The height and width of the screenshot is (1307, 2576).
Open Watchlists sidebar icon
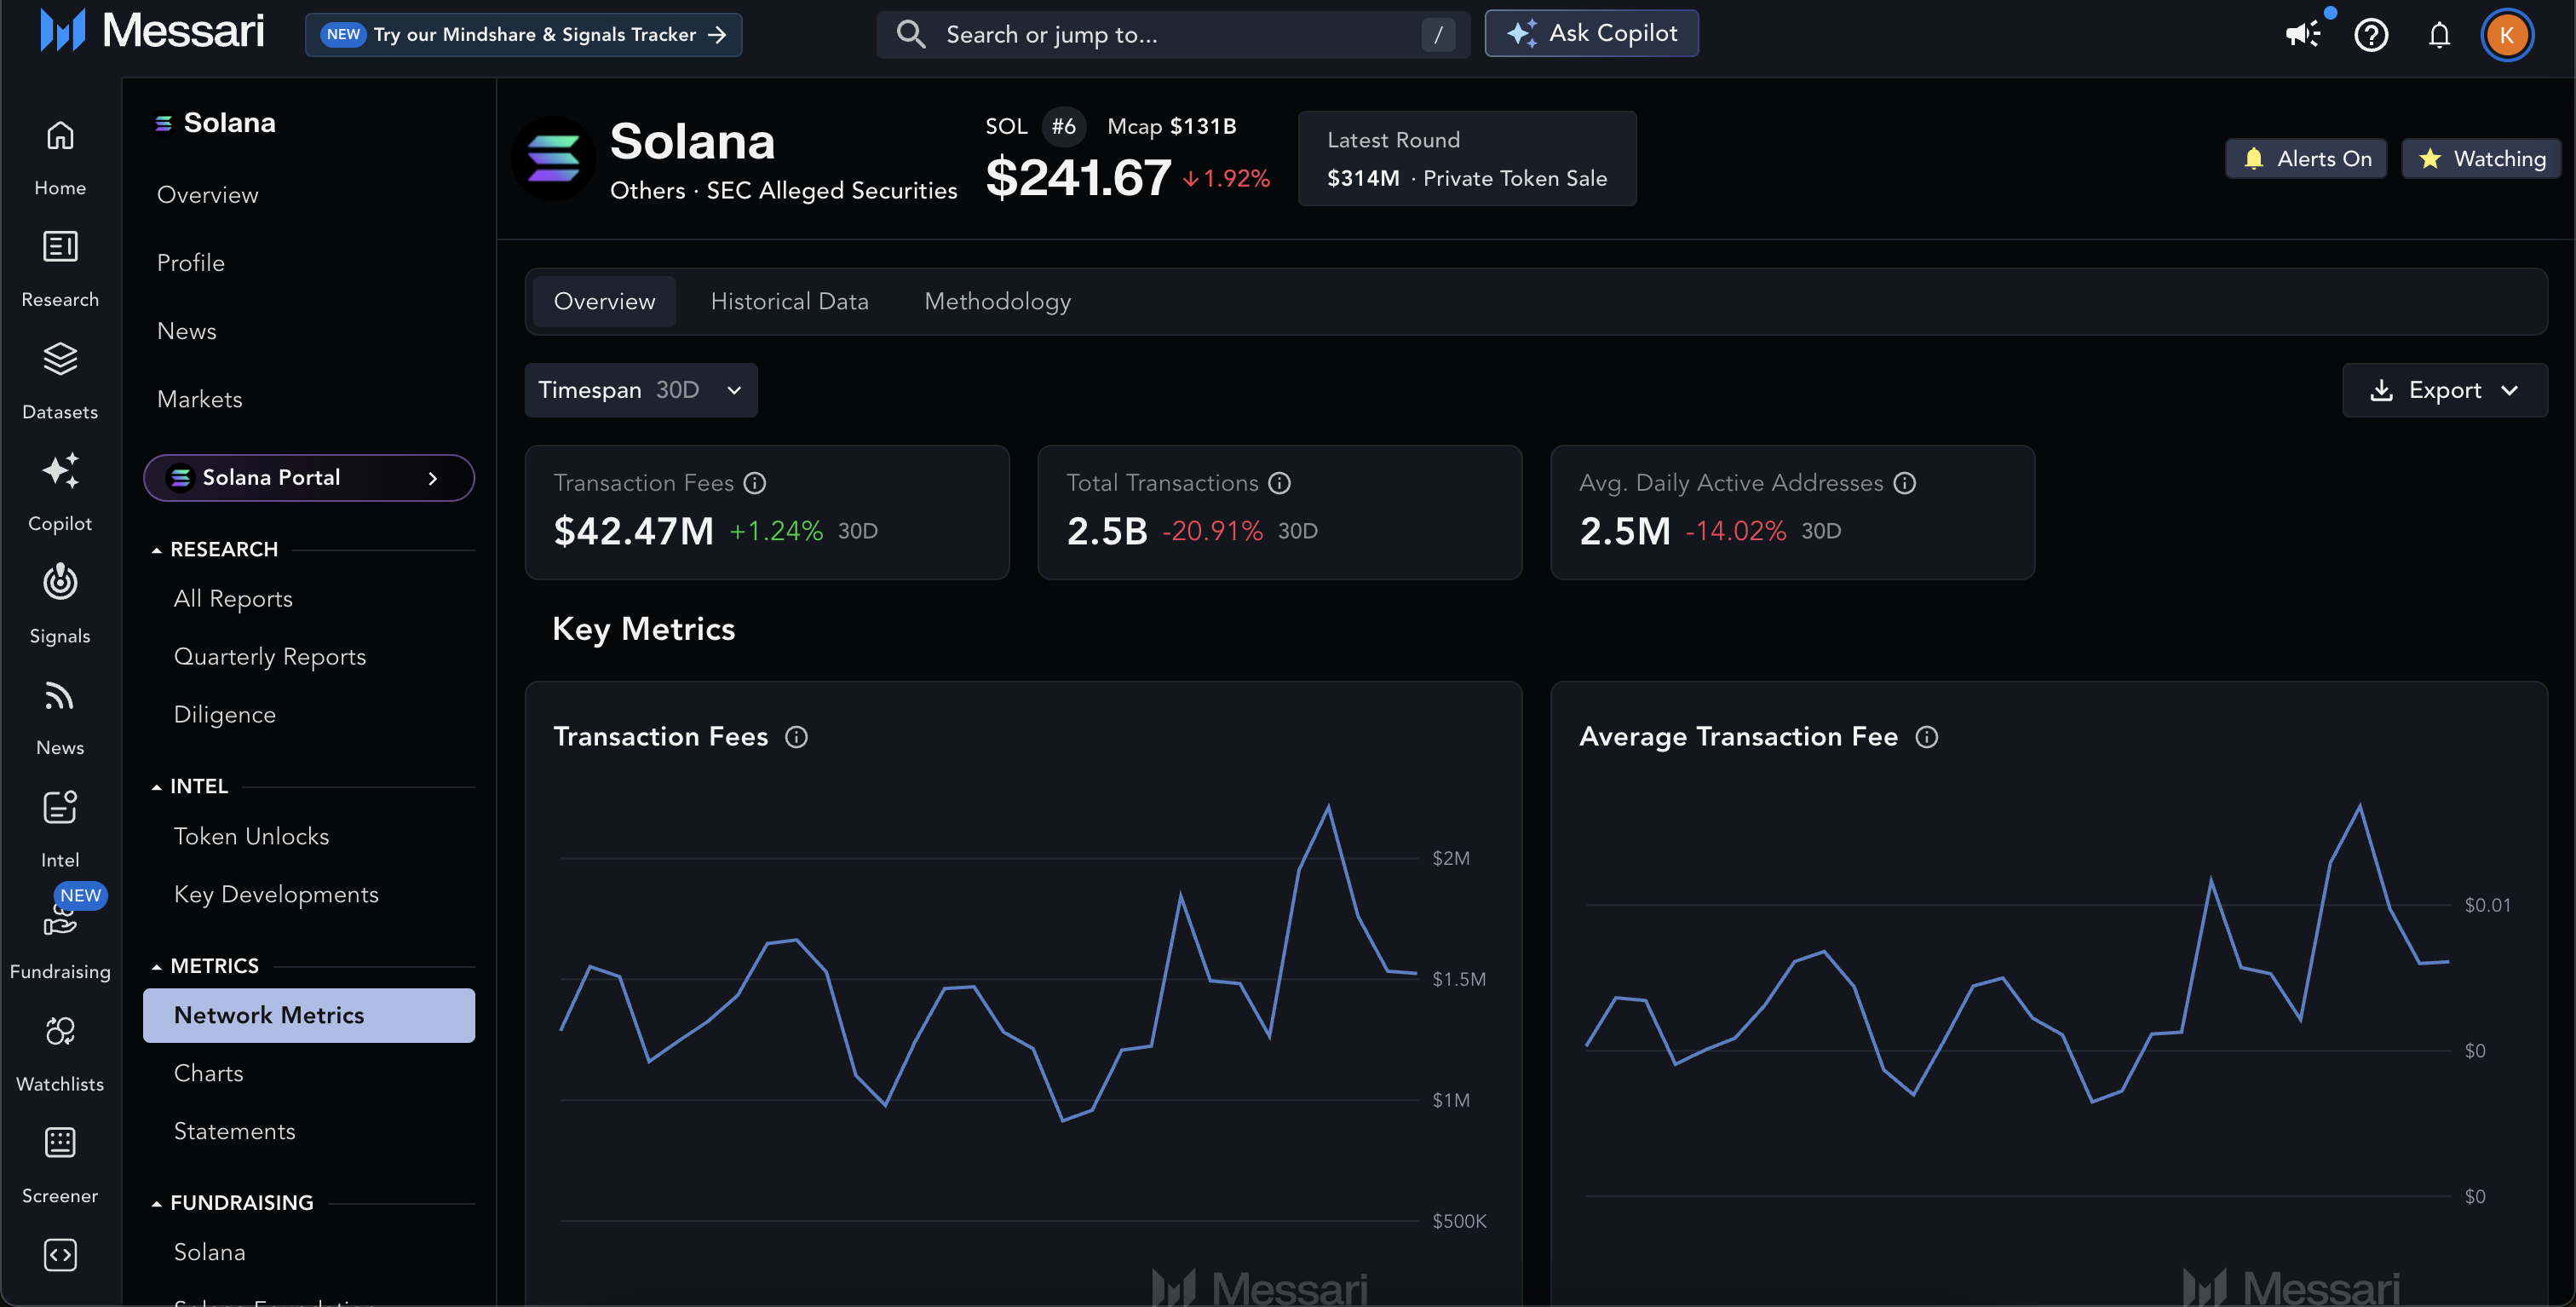pos(60,1053)
